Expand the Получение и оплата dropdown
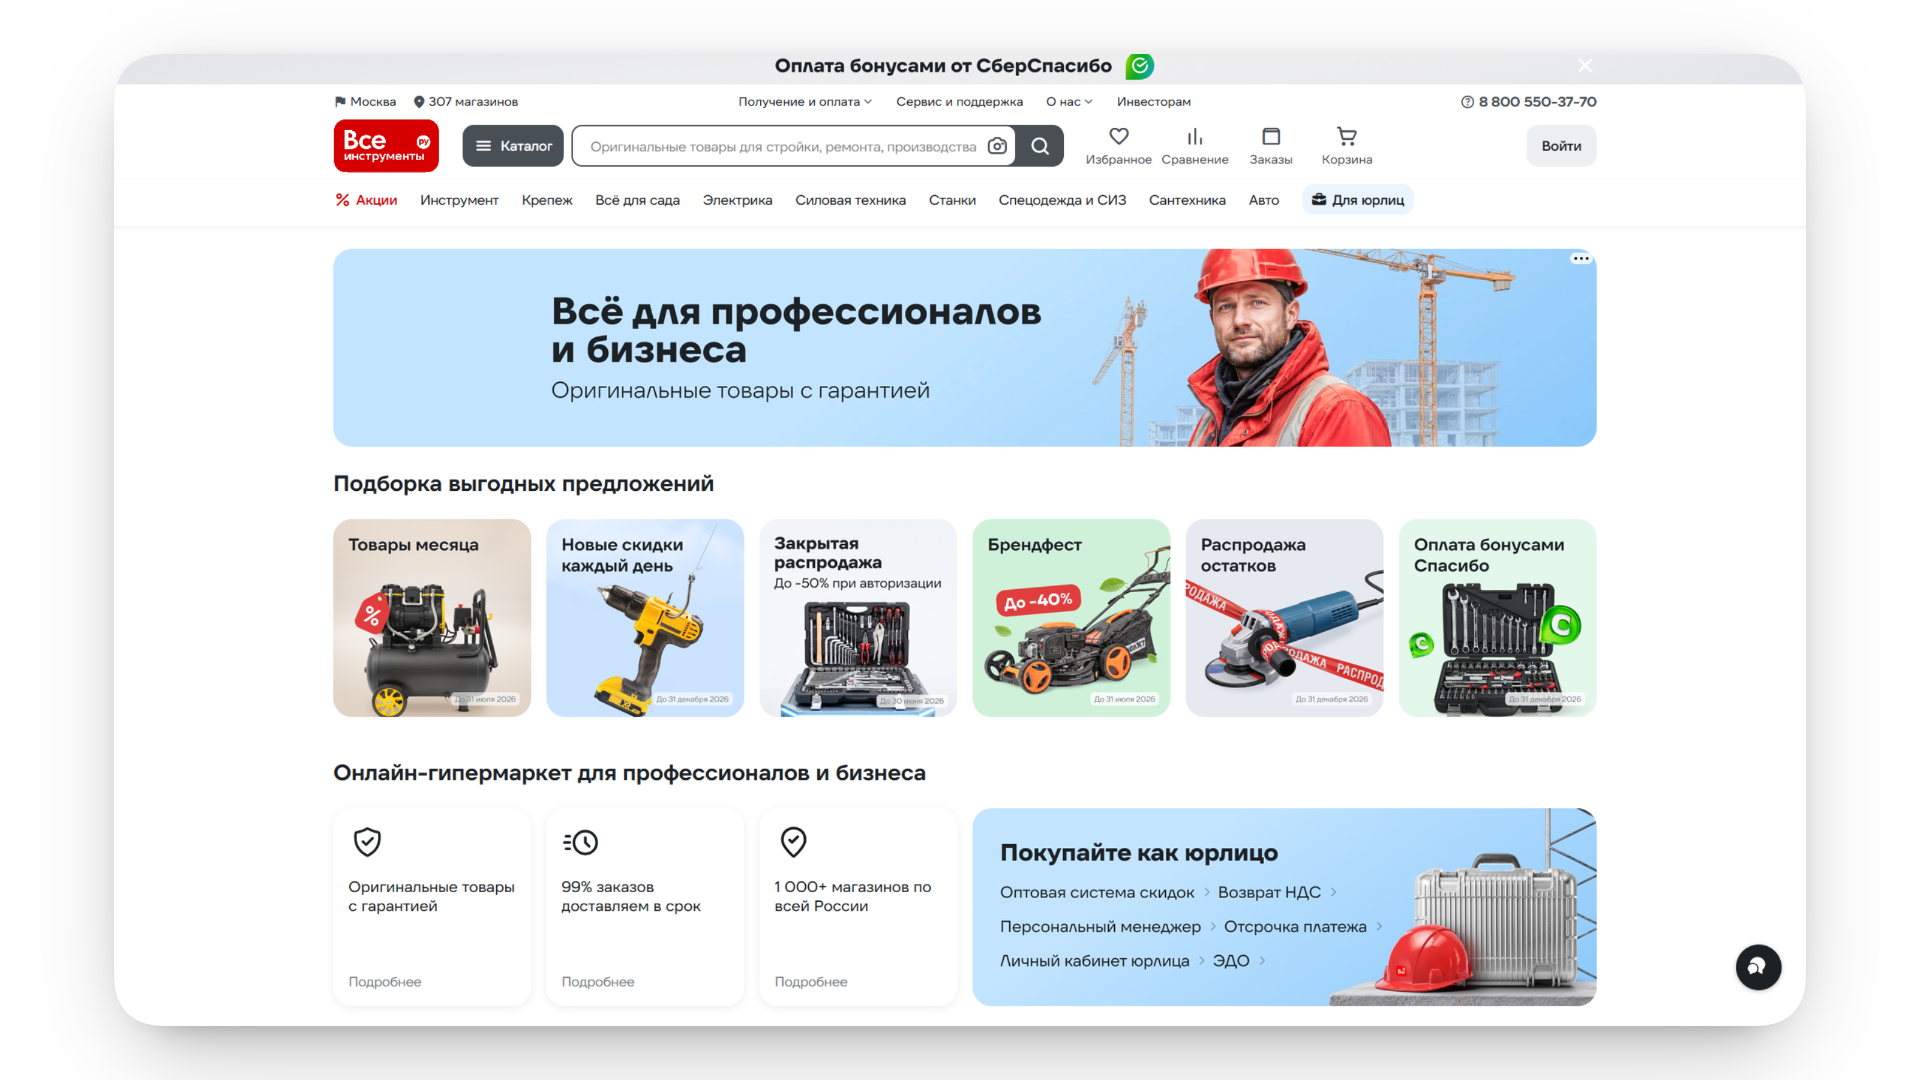 pyautogui.click(x=805, y=102)
